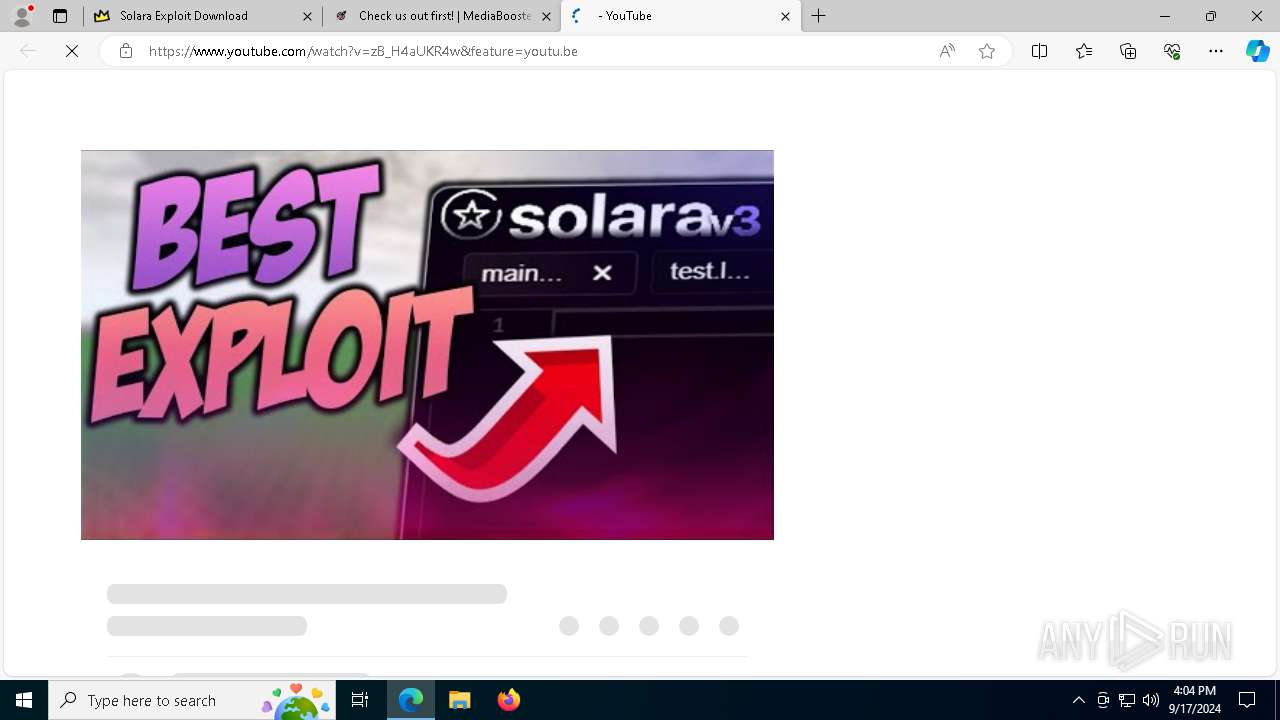Image resolution: width=1280 pixels, height=720 pixels.
Task: Launch Copilot sidebar
Action: click(1257, 51)
